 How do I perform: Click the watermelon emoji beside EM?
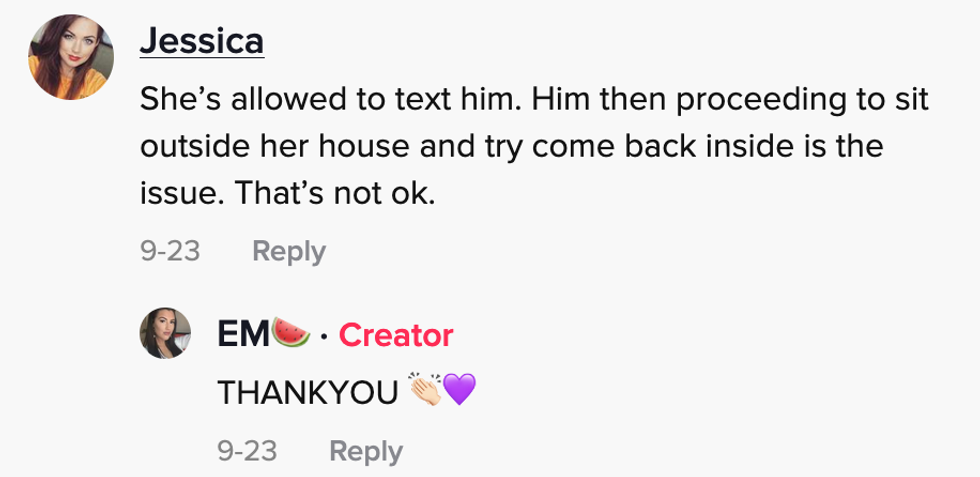click(292, 334)
